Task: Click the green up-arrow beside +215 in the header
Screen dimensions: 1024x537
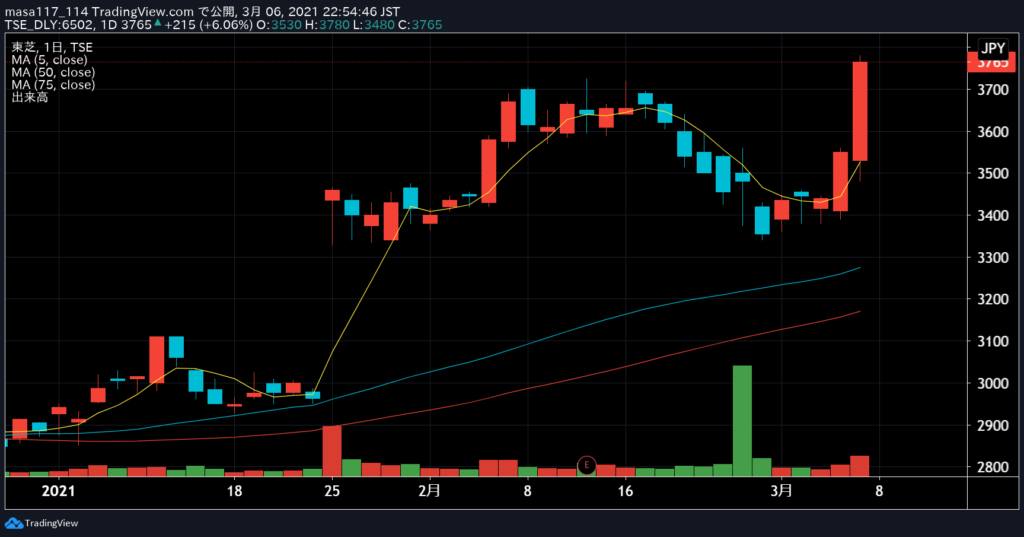Action: [157, 23]
